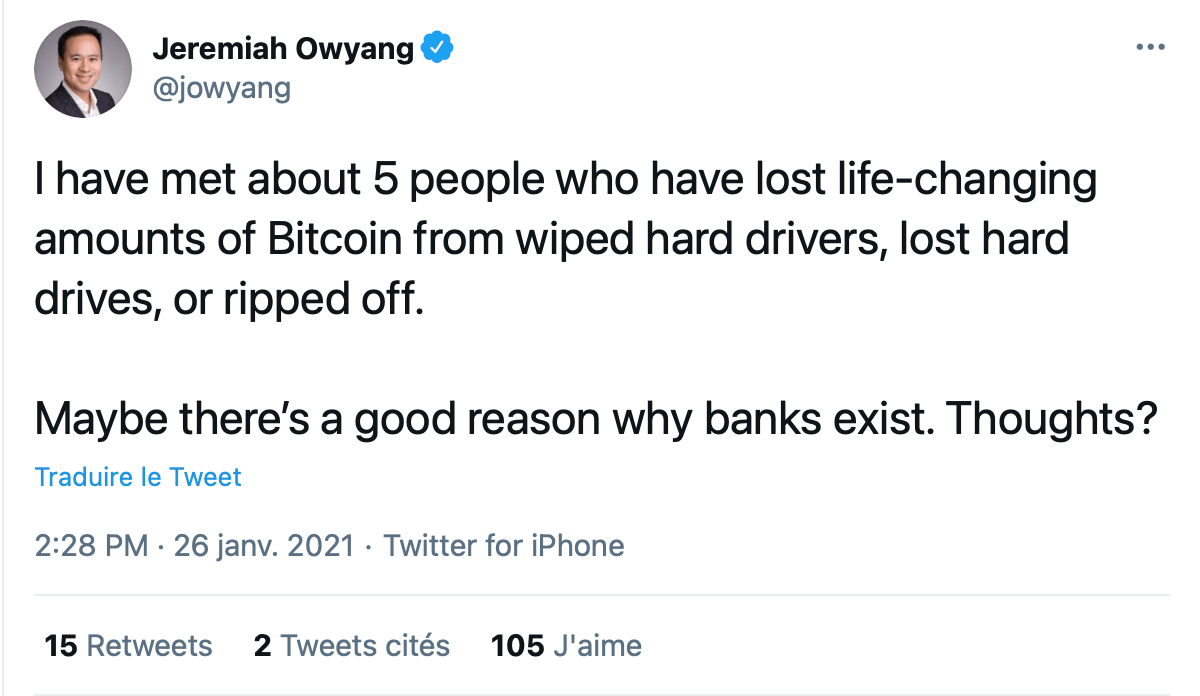Visit the @jowyang handle link
This screenshot has width=1200, height=696.
pyautogui.click(x=221, y=88)
